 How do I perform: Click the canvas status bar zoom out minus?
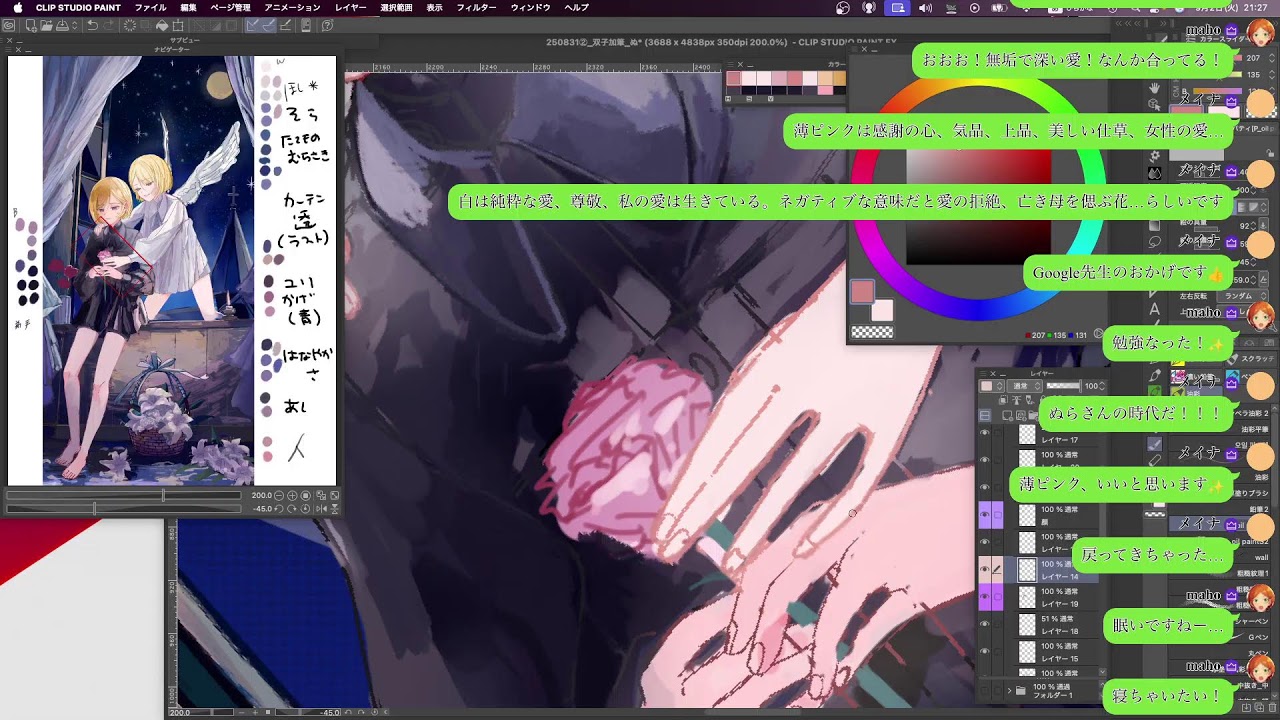pos(242,712)
